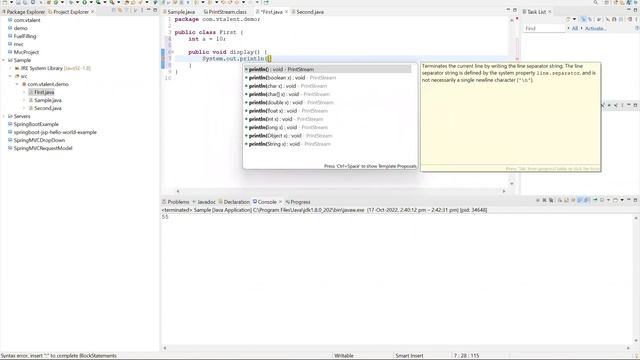
Task: Click the console output line 55
Action: (x=165, y=217)
